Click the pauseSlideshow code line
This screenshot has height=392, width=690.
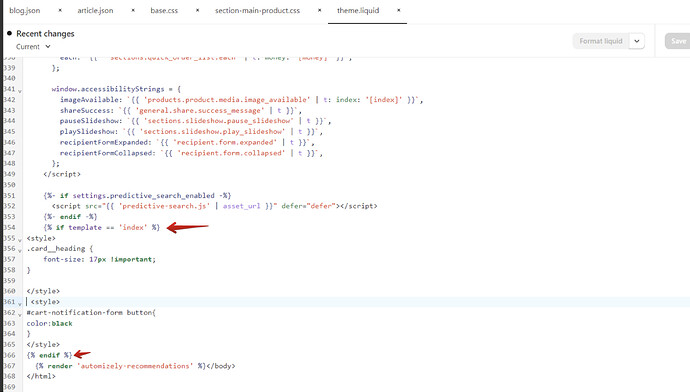pos(195,121)
